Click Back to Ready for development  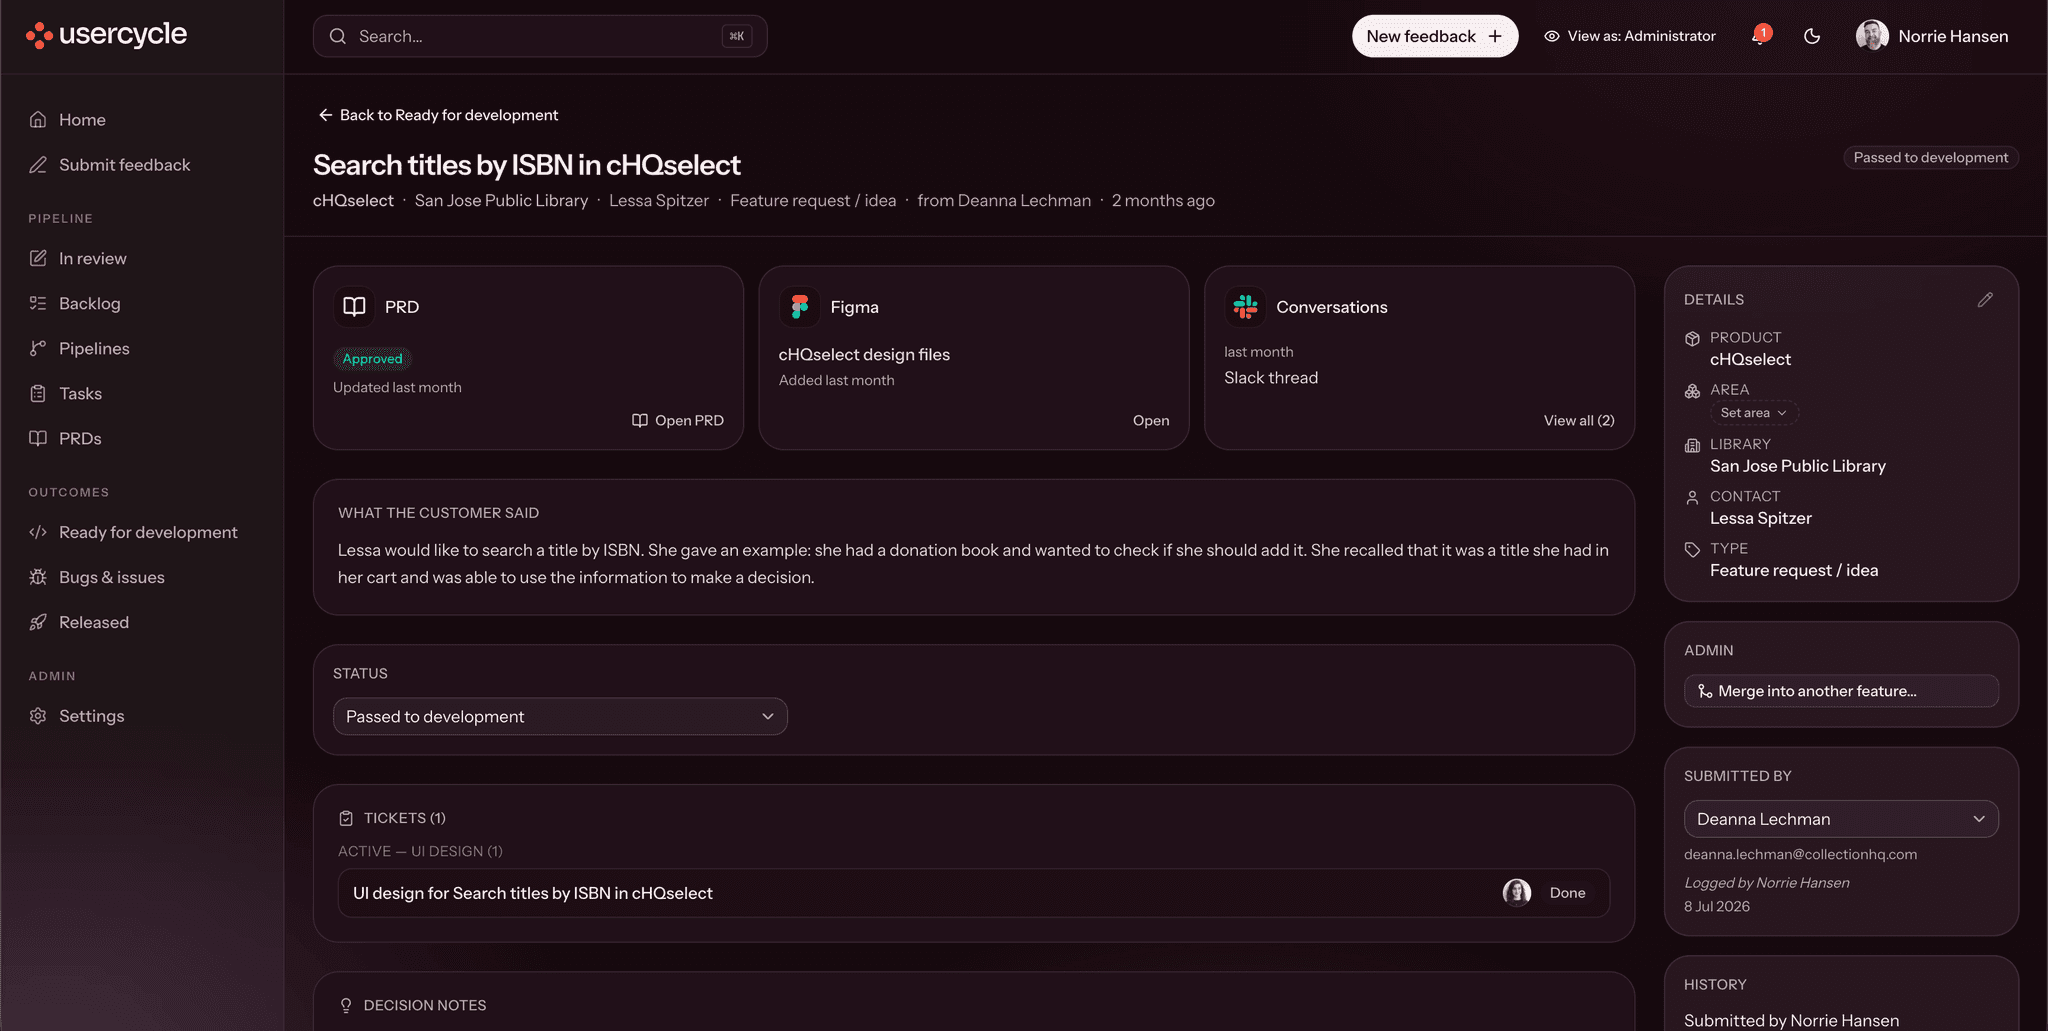tap(438, 116)
